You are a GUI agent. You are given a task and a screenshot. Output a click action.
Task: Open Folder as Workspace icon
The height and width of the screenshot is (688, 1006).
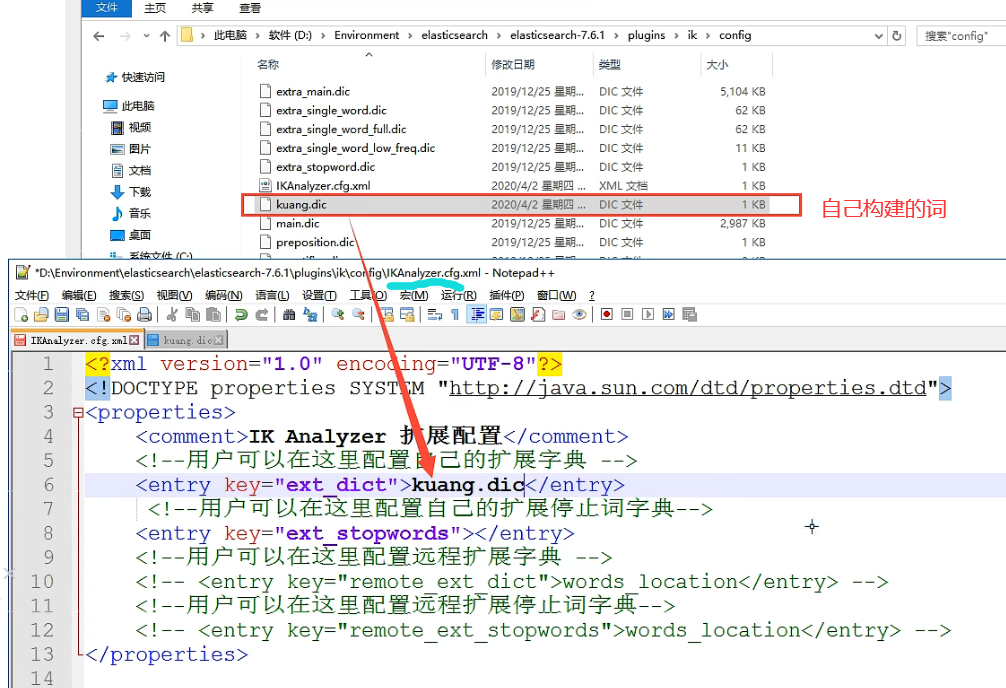[x=558, y=314]
